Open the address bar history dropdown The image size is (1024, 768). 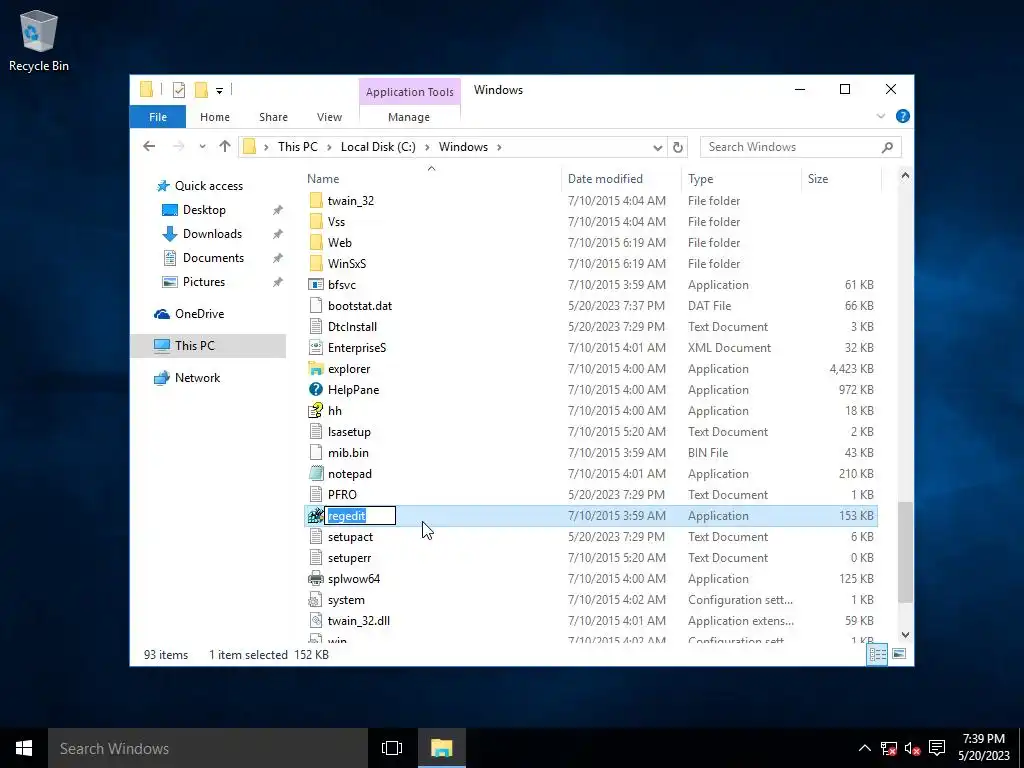click(x=658, y=148)
